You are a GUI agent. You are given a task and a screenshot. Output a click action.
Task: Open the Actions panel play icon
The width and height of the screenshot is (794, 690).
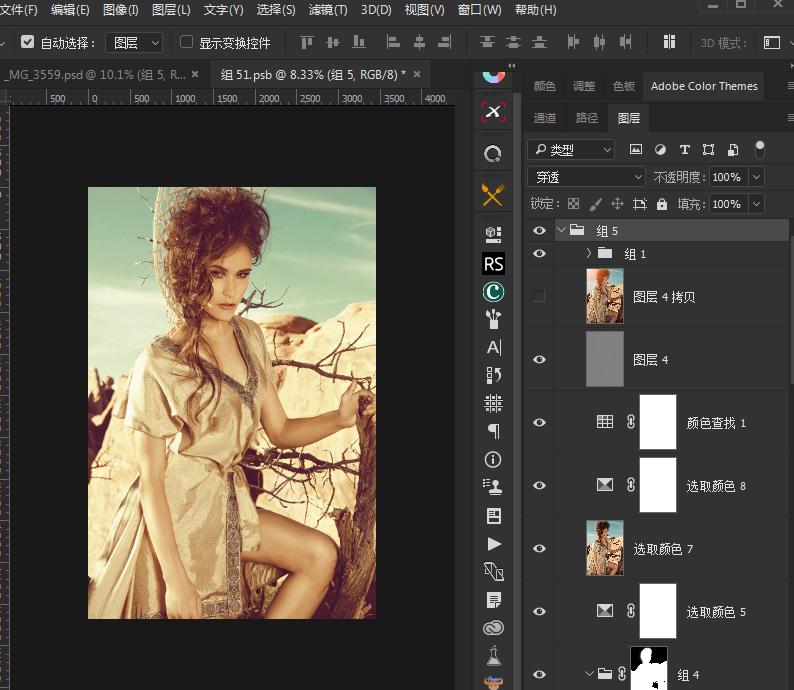tap(493, 544)
